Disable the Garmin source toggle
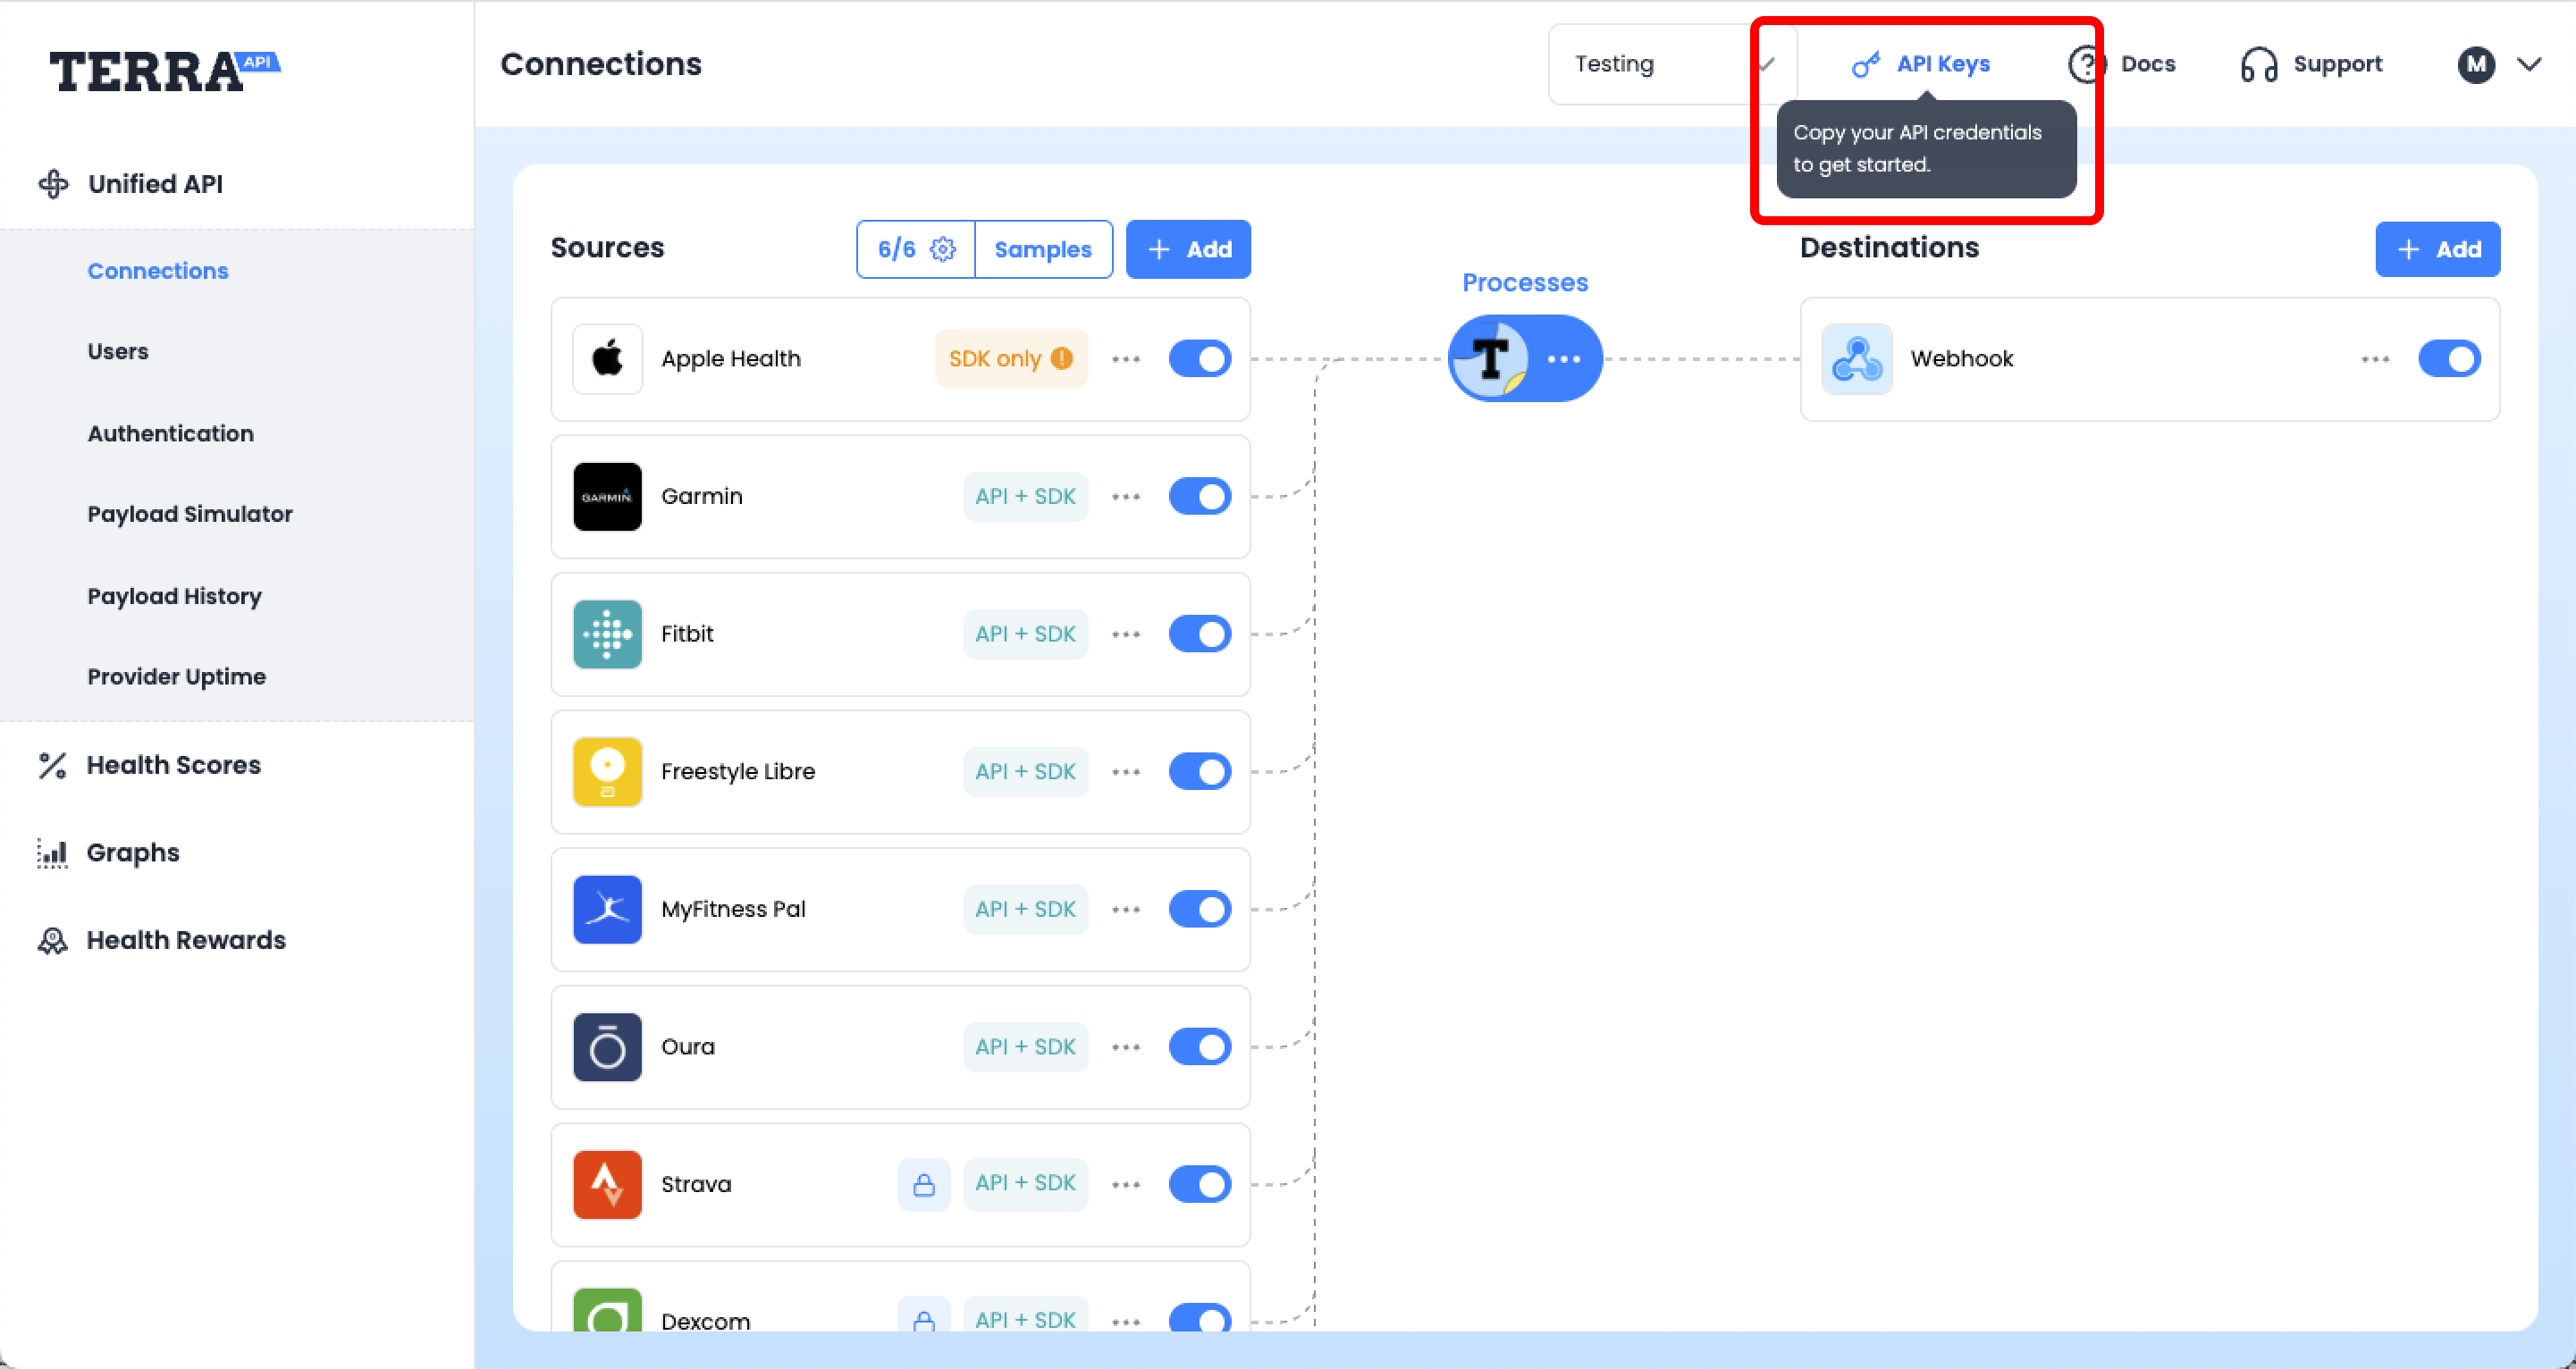The width and height of the screenshot is (2576, 1369). coord(1199,496)
